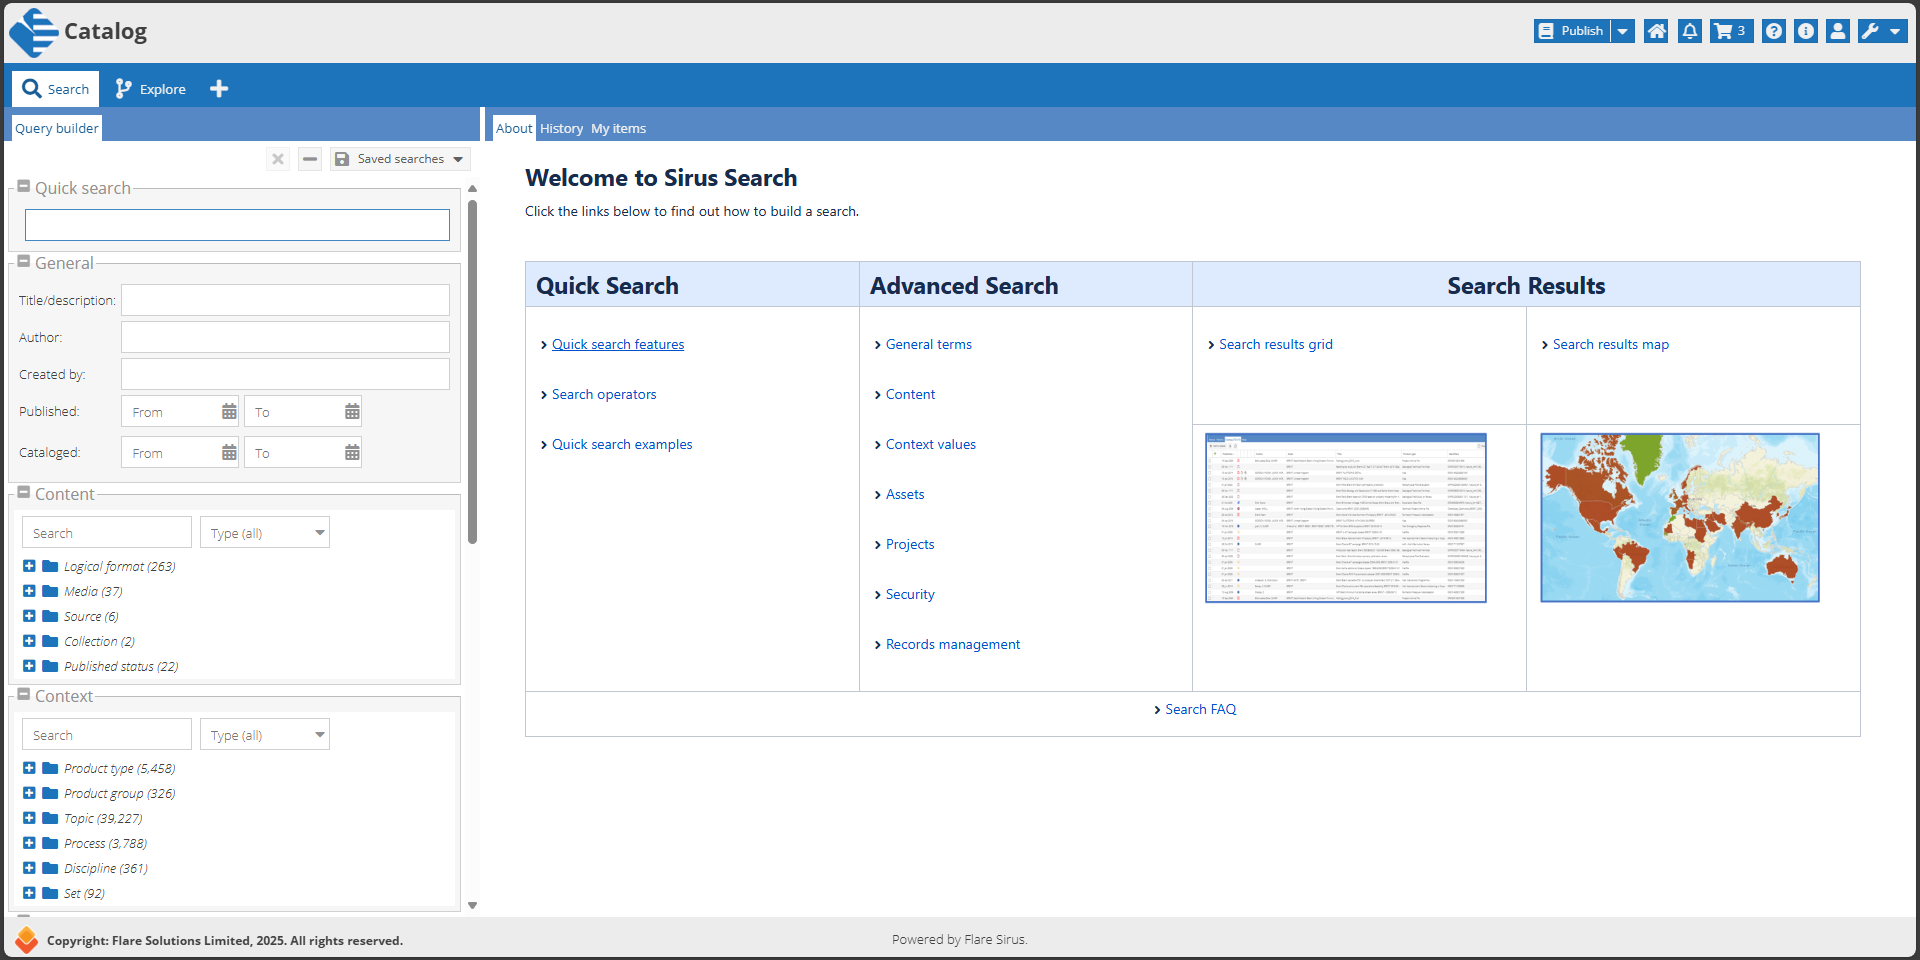Click the home icon in top toolbar
Screen dimensions: 1920x960
pos(1656,31)
